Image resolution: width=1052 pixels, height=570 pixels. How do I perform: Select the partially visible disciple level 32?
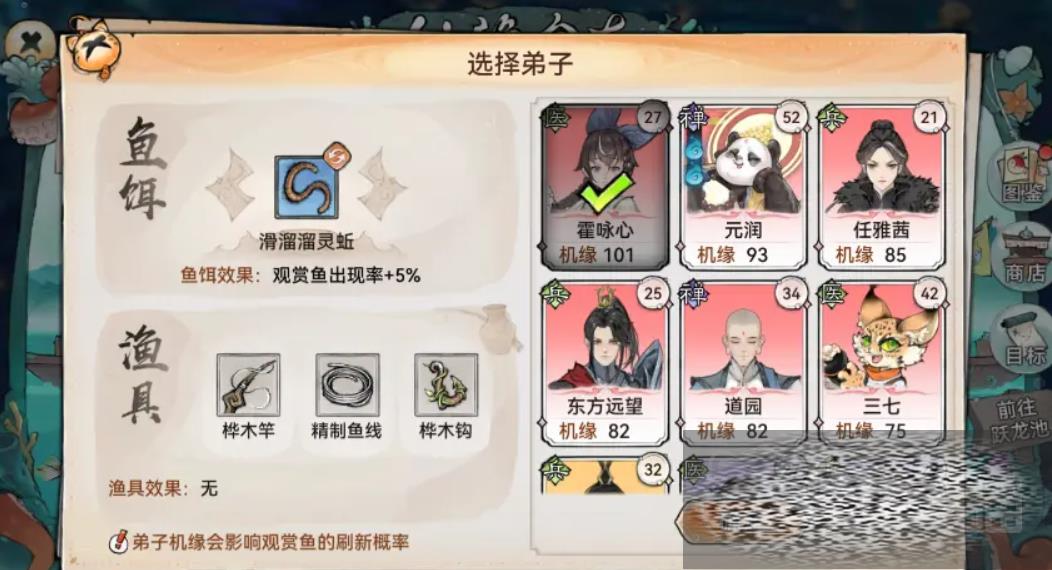click(605, 475)
